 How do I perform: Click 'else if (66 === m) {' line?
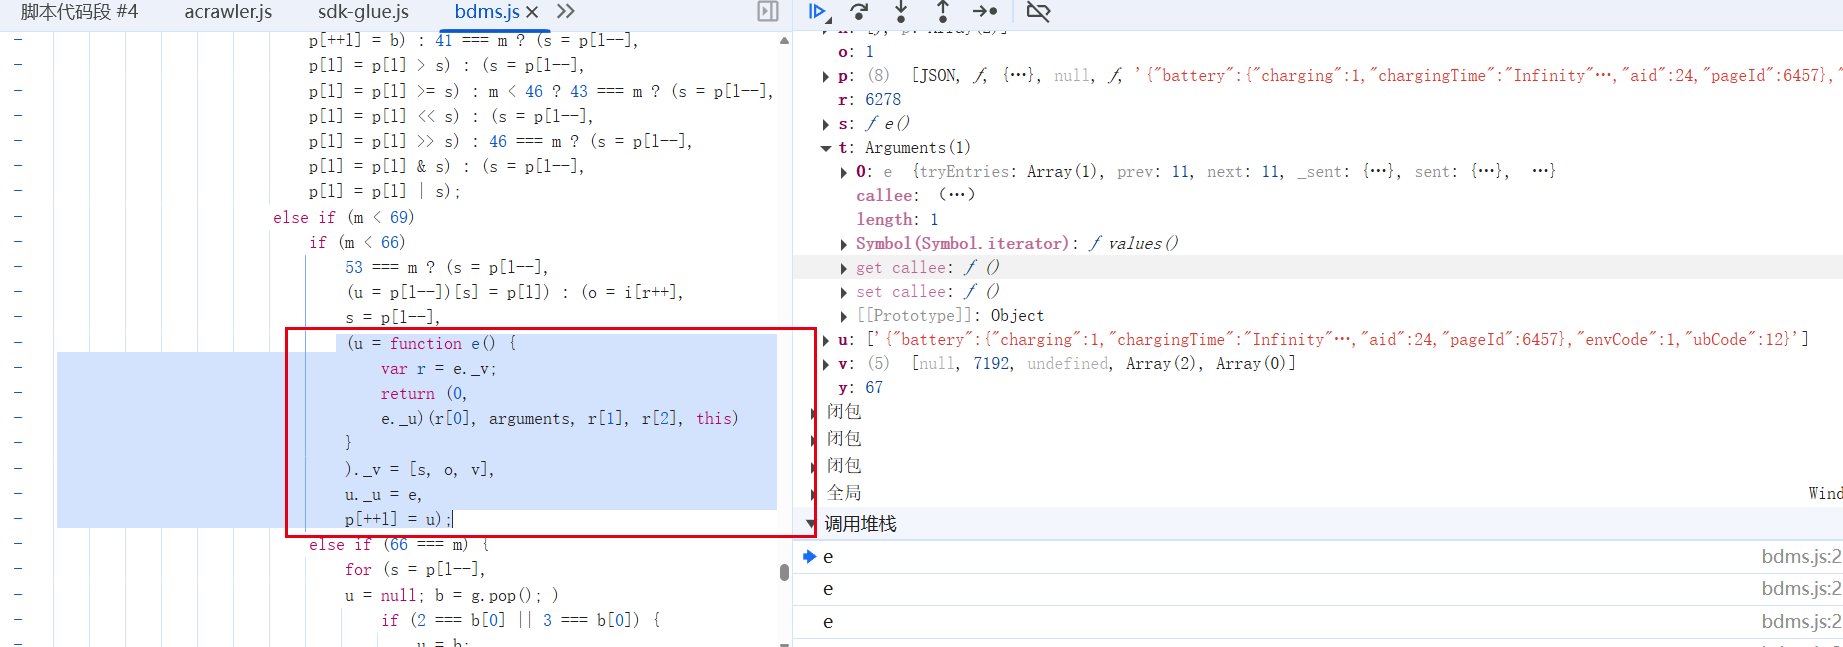[399, 545]
